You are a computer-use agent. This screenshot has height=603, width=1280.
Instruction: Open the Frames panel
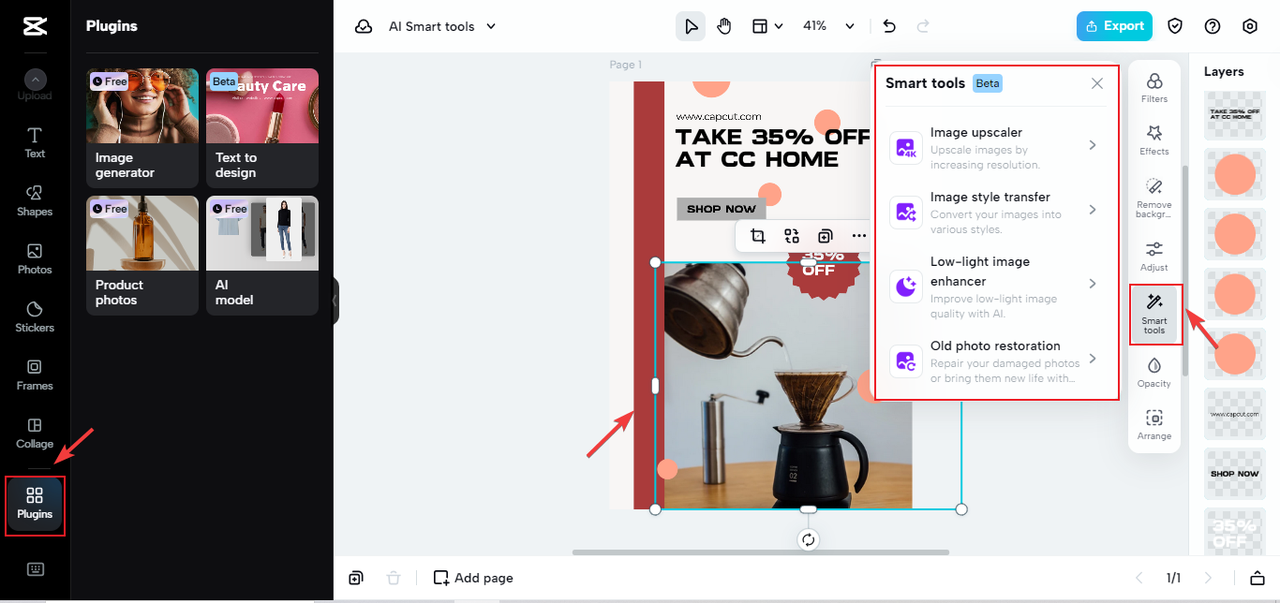(35, 374)
